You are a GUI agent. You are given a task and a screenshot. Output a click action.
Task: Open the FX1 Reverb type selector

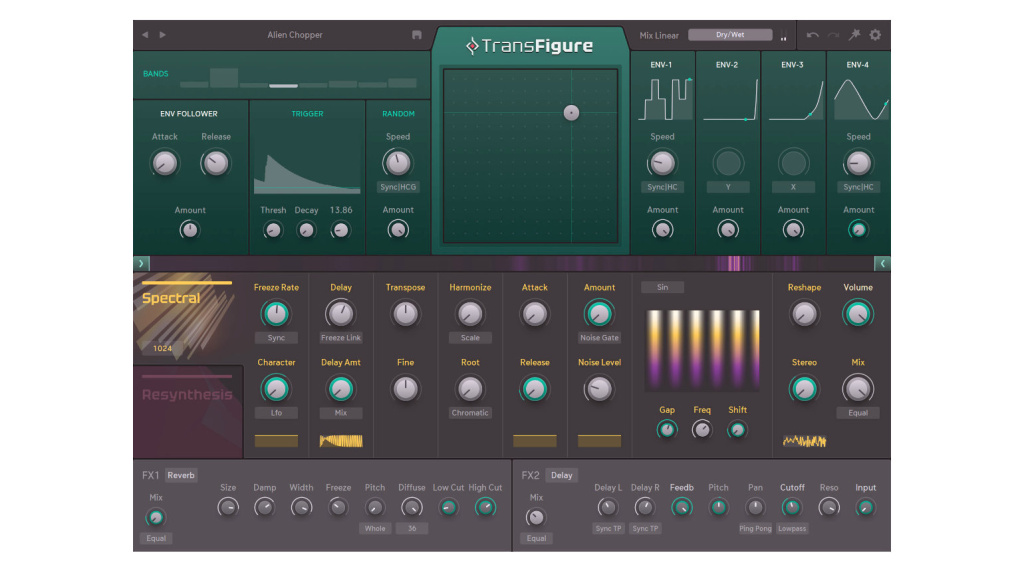point(181,476)
